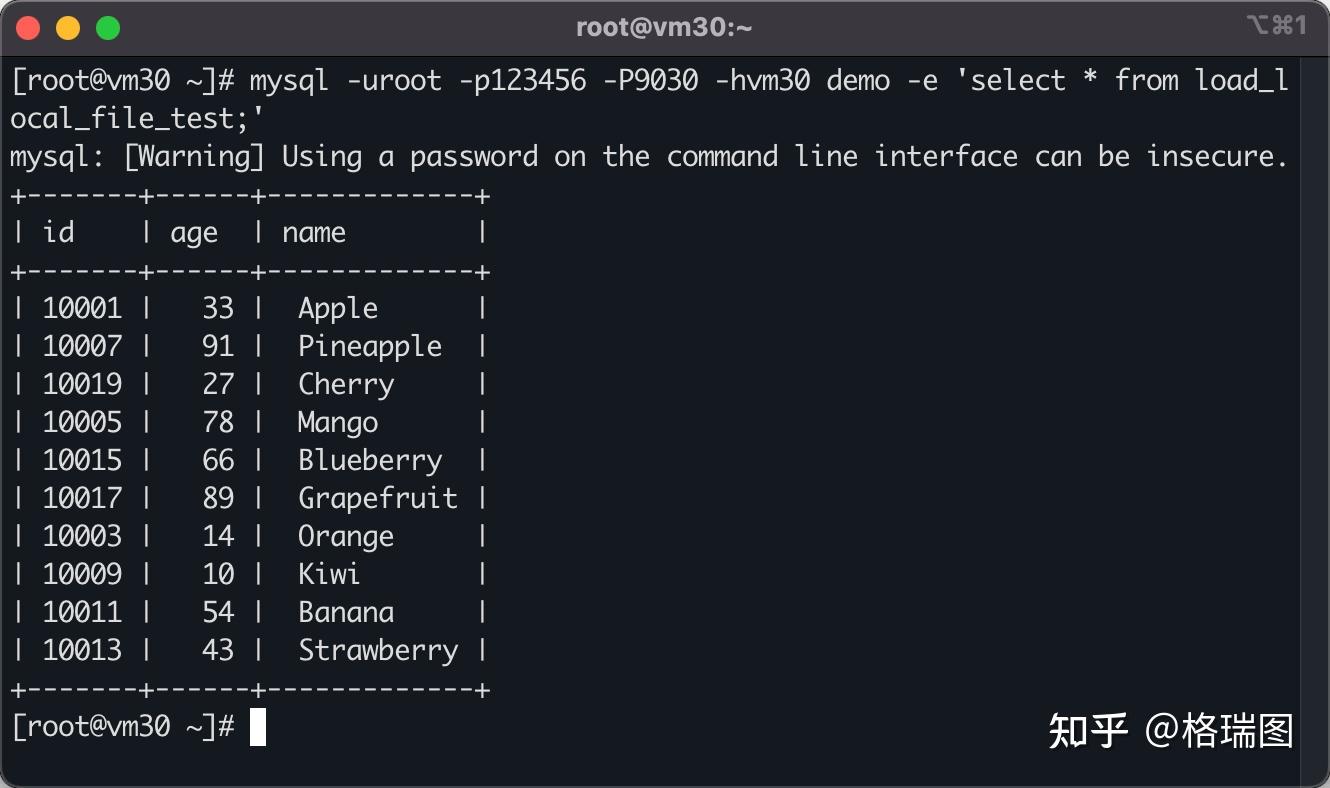1330x788 pixels.
Task: Click the Blueberry name cell
Action: [x=370, y=461]
